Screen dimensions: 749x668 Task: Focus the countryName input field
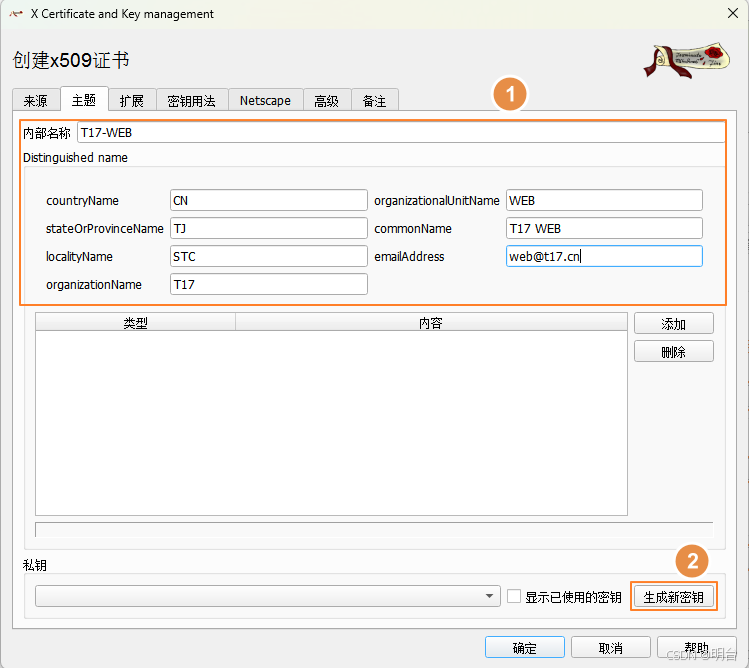click(268, 200)
